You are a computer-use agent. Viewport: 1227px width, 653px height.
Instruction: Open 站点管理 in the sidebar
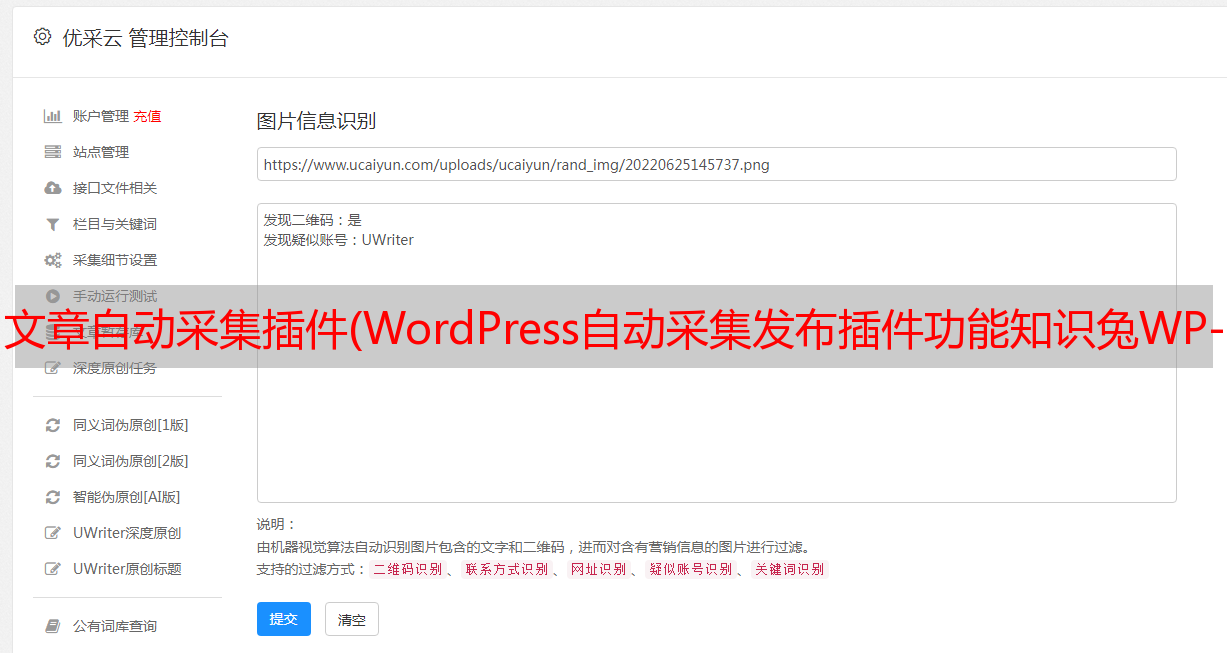coord(101,152)
